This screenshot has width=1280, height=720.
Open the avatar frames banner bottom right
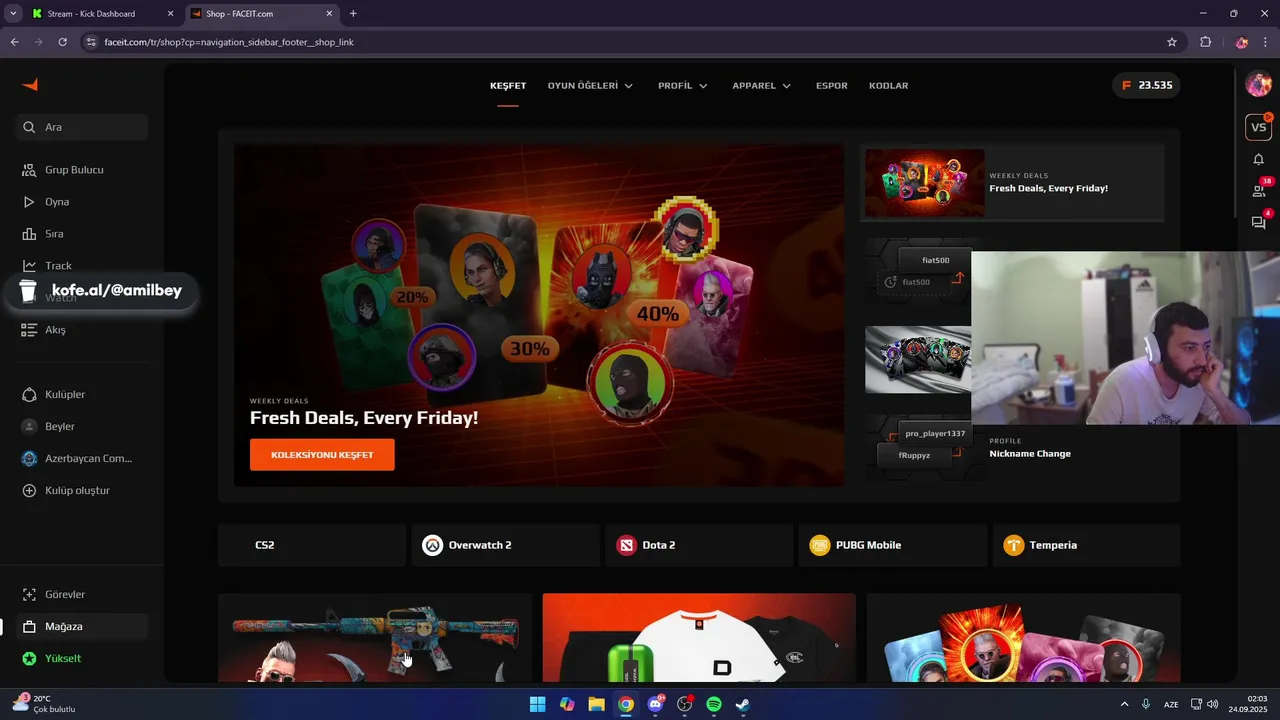point(1024,638)
